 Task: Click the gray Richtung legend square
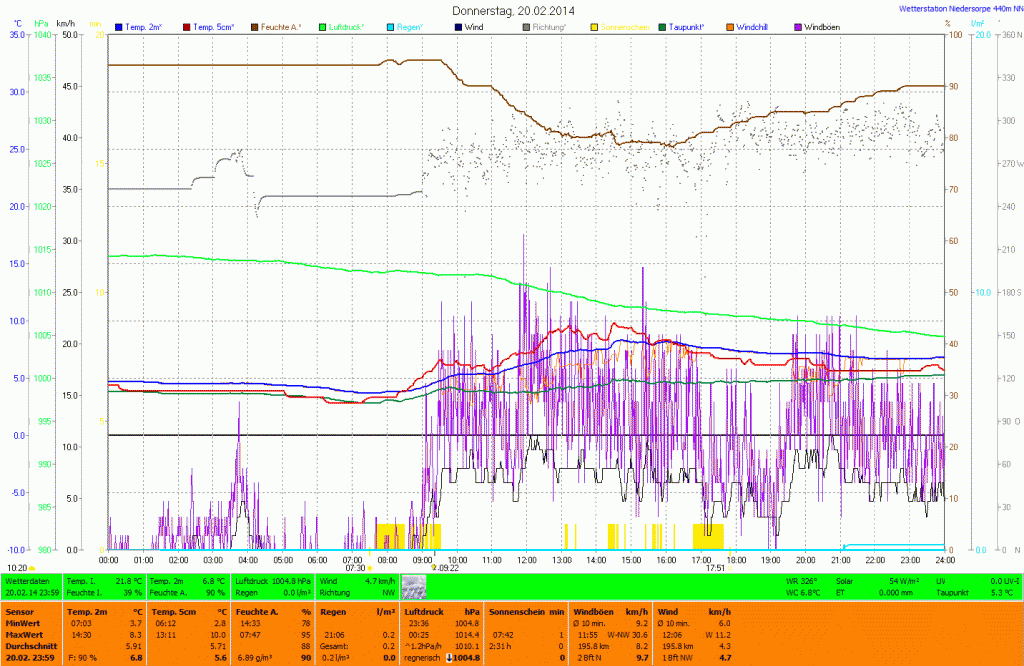click(x=527, y=26)
